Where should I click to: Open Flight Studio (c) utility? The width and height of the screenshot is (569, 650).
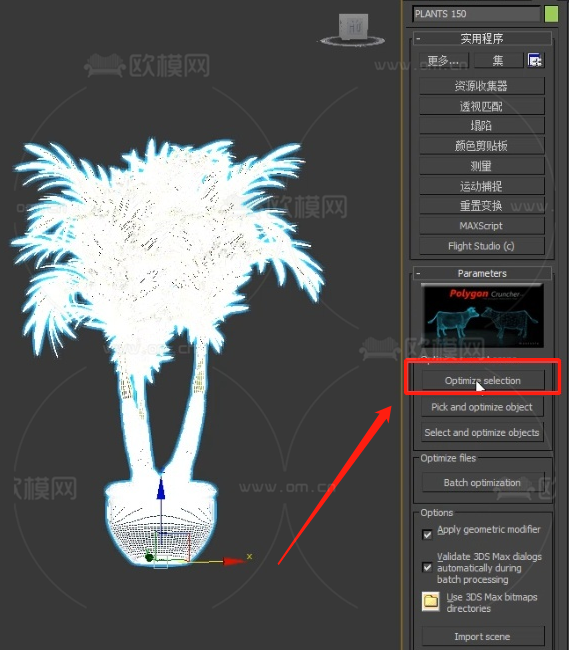pos(482,246)
